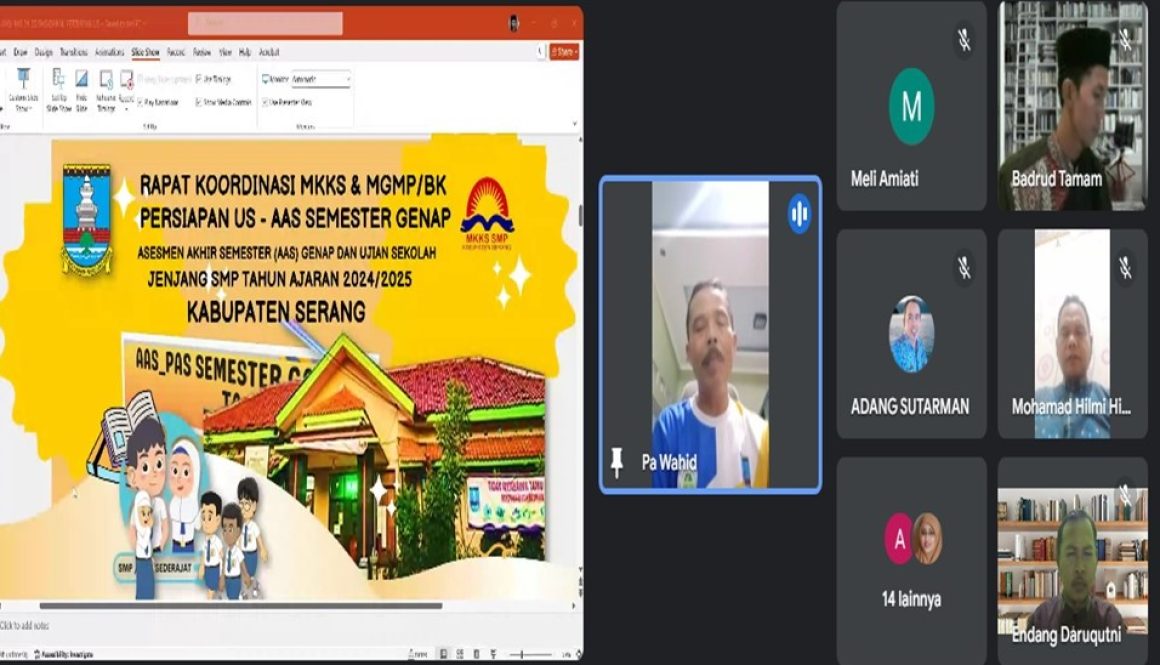Click the PowerPoint search box
This screenshot has height=665, width=1160.
[266, 23]
